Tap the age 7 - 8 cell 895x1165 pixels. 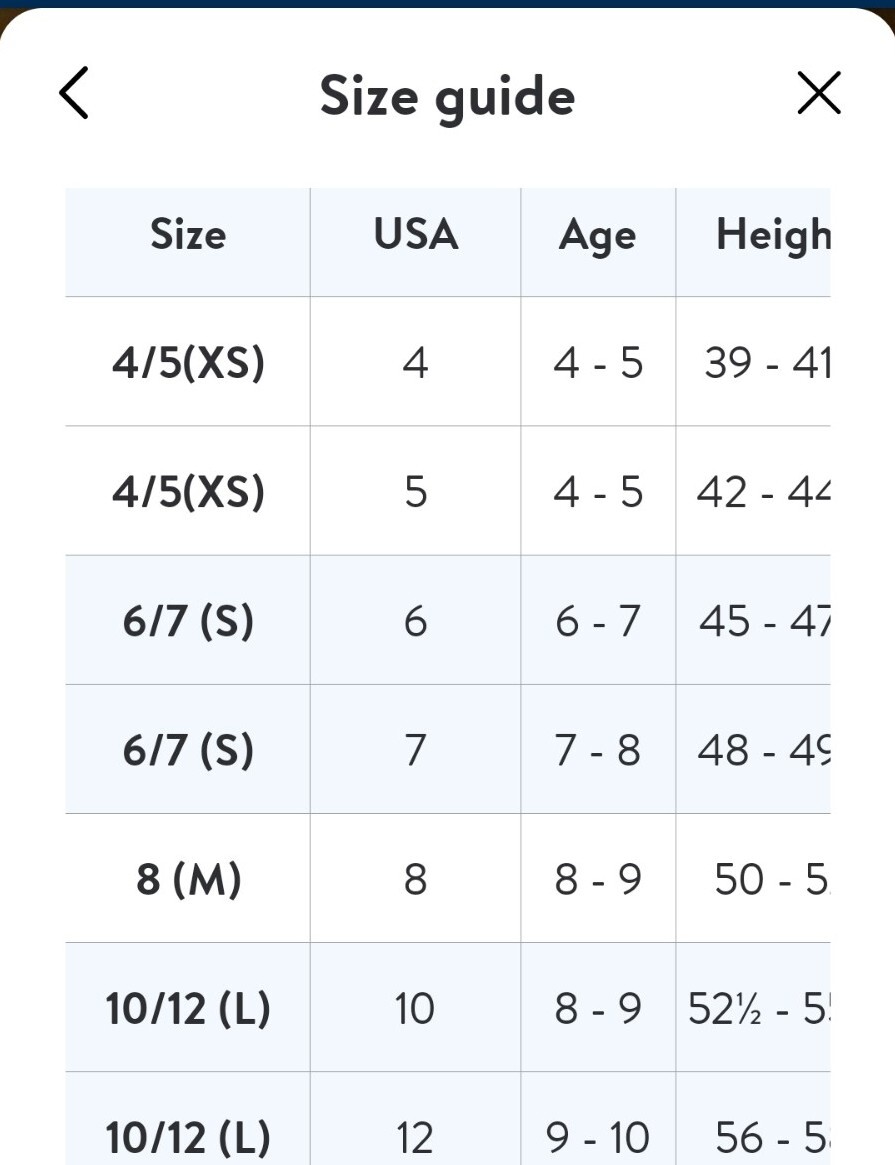[x=598, y=750]
